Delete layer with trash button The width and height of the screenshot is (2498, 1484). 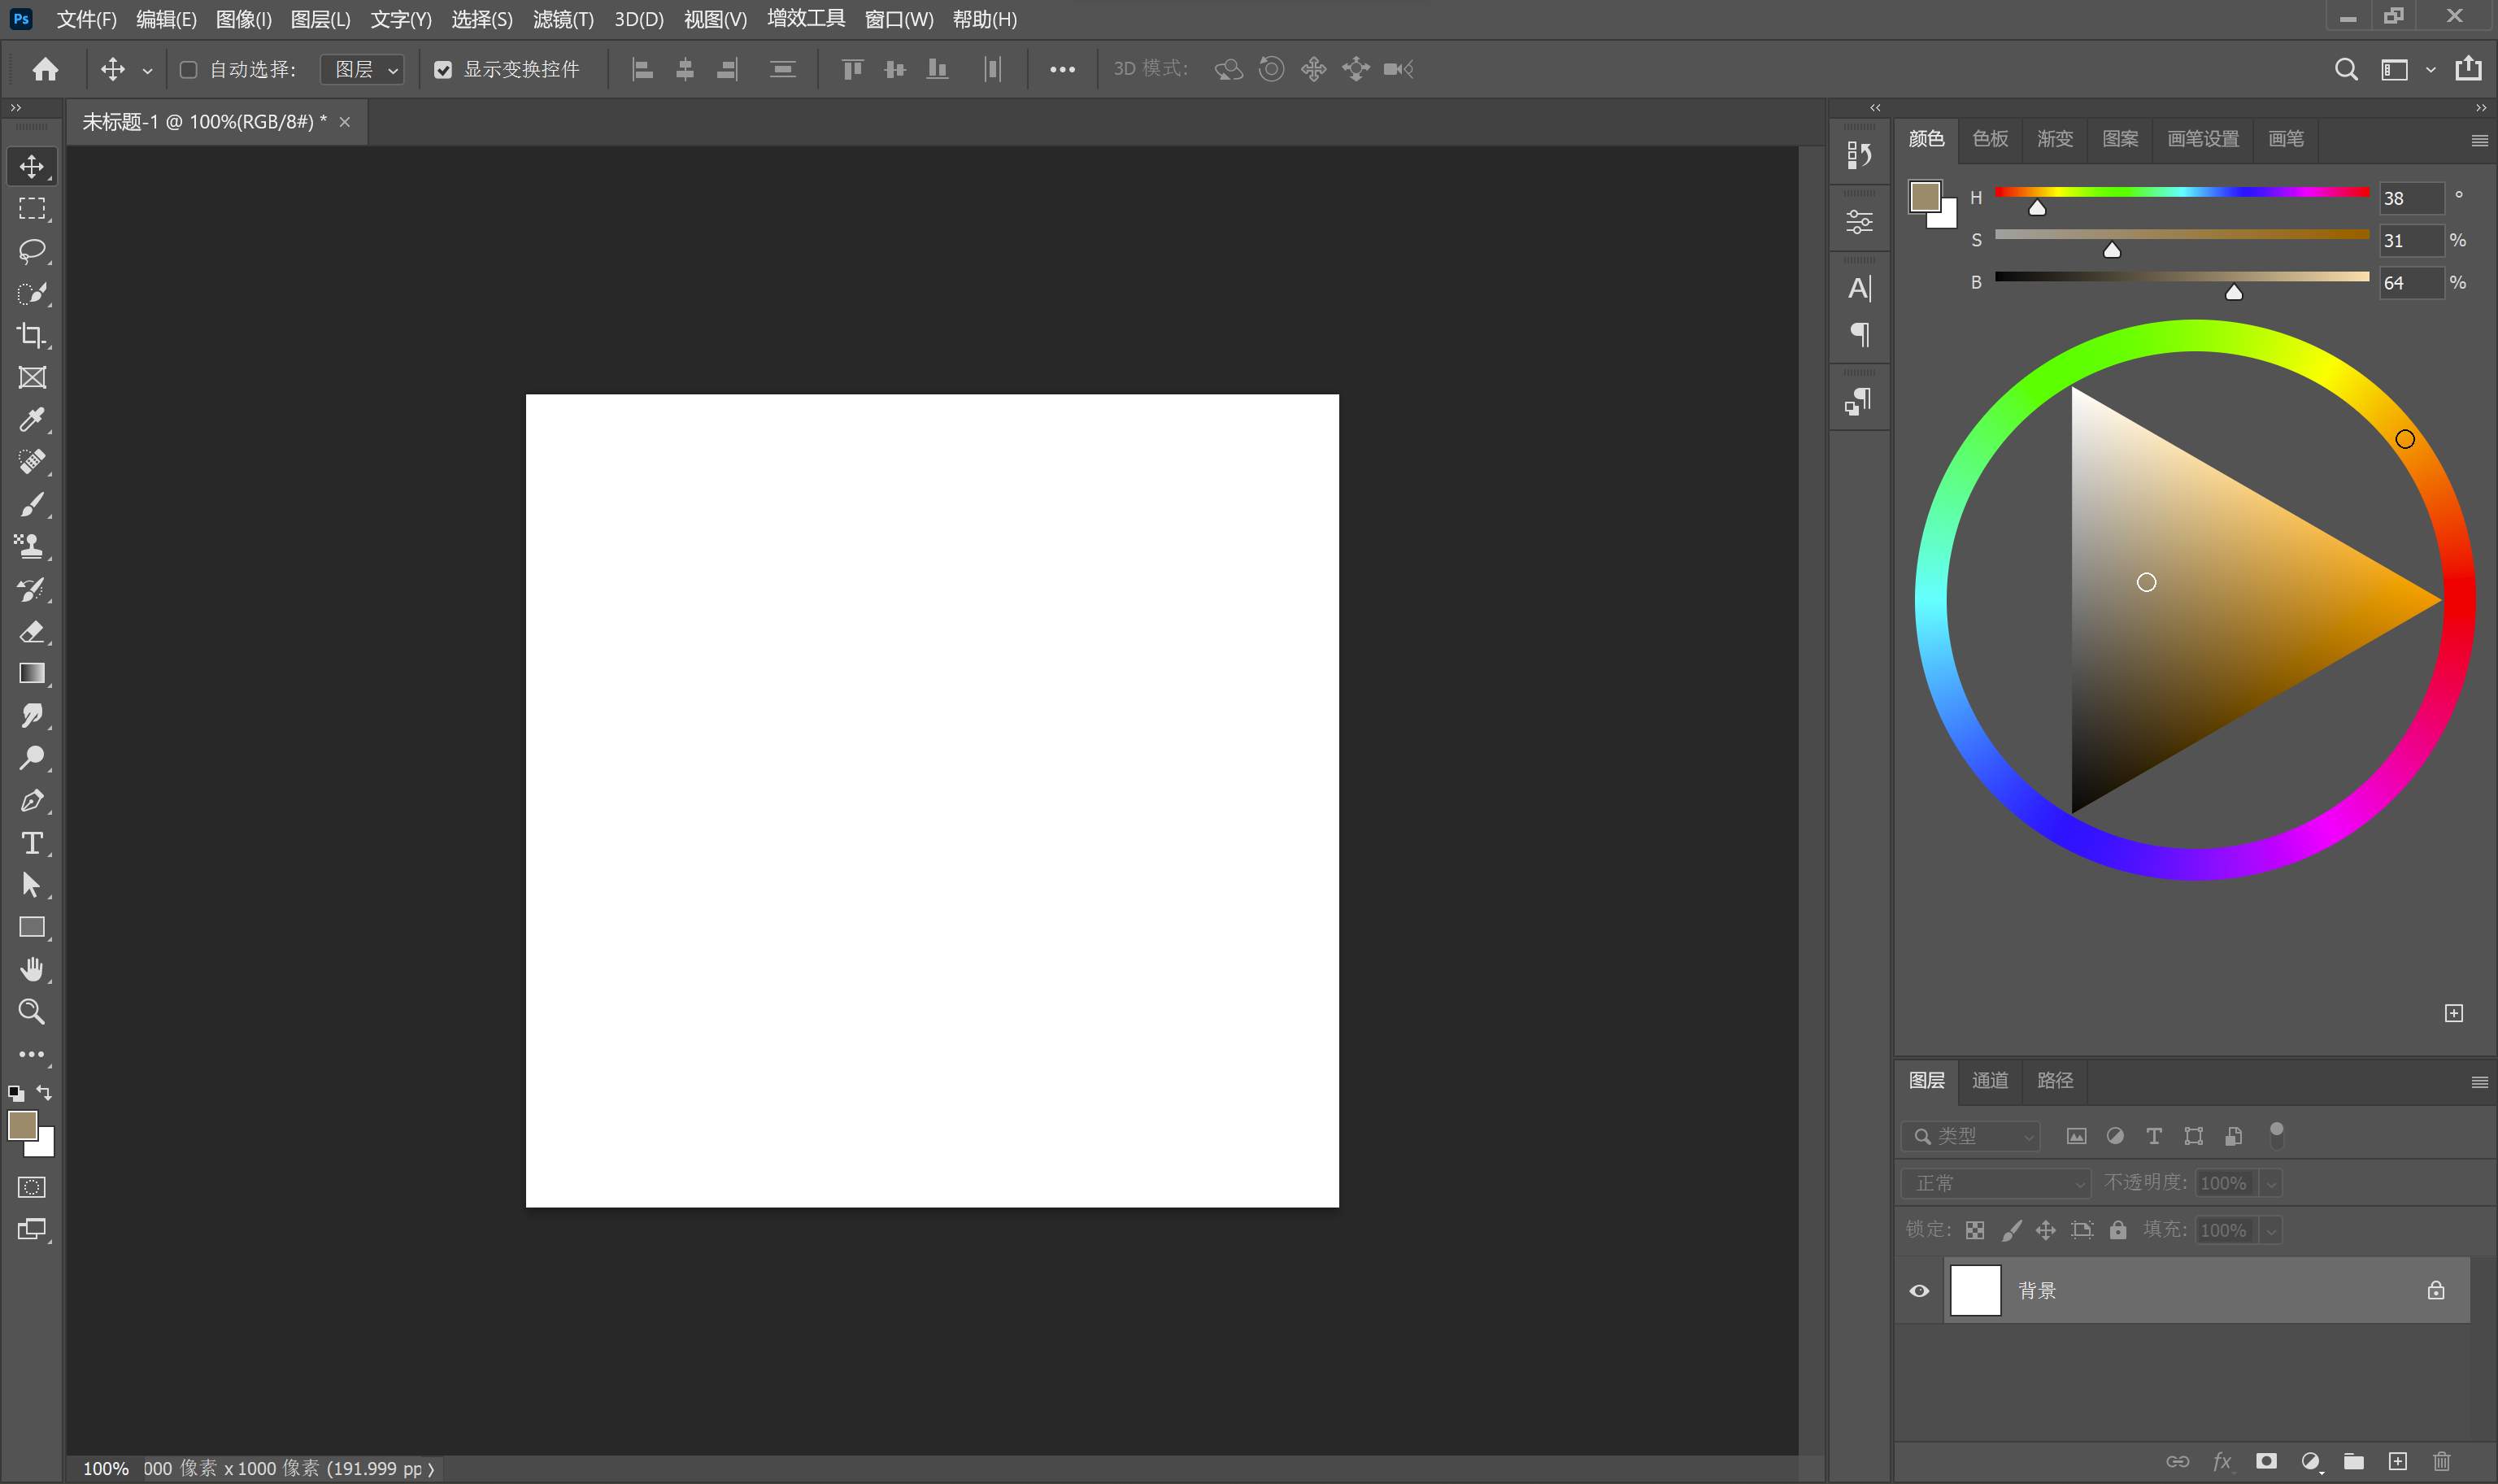coord(2441,1461)
